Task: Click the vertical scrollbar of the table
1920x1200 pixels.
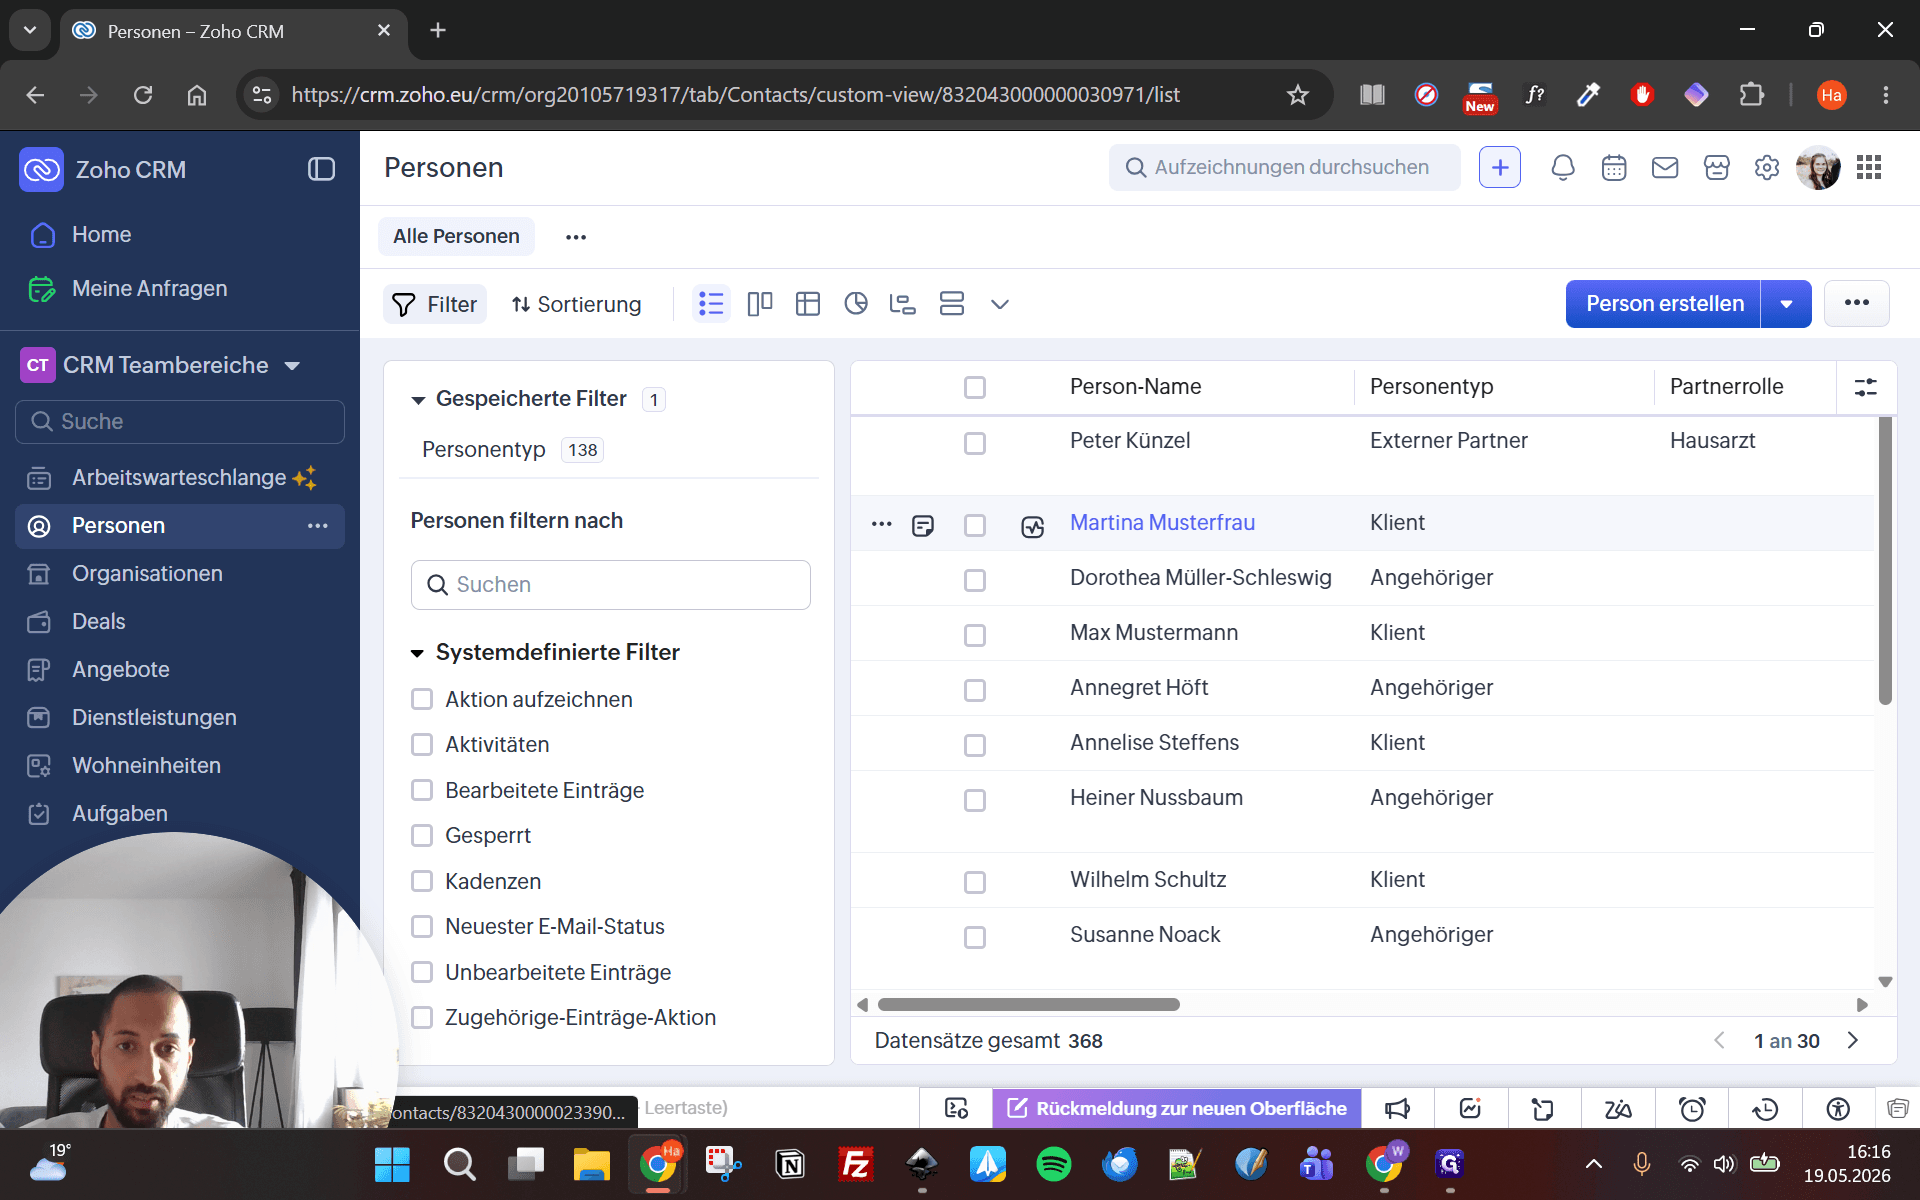Action: click(x=1885, y=560)
